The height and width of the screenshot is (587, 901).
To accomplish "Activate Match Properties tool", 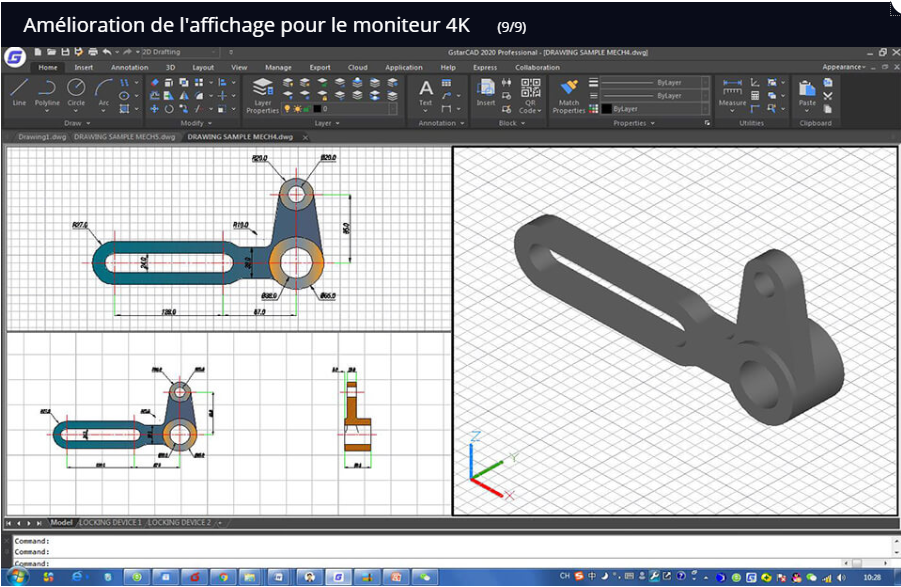I will [569, 93].
